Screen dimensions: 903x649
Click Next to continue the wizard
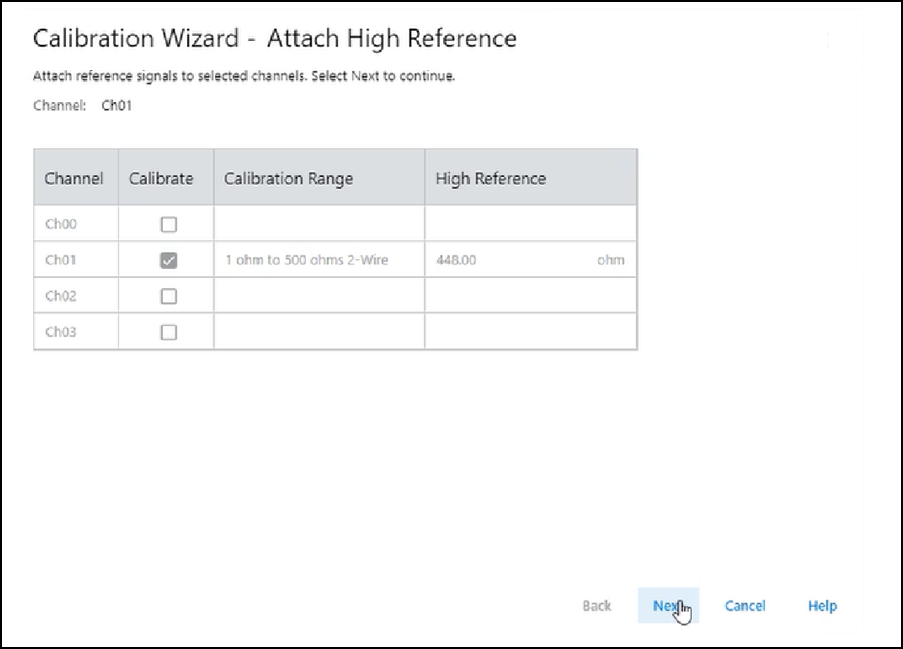tap(667, 605)
